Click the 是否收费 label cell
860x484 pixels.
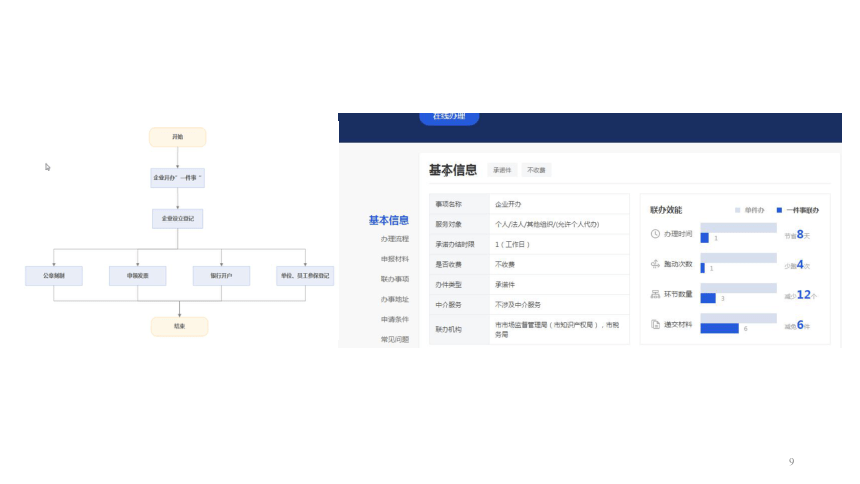point(460,264)
